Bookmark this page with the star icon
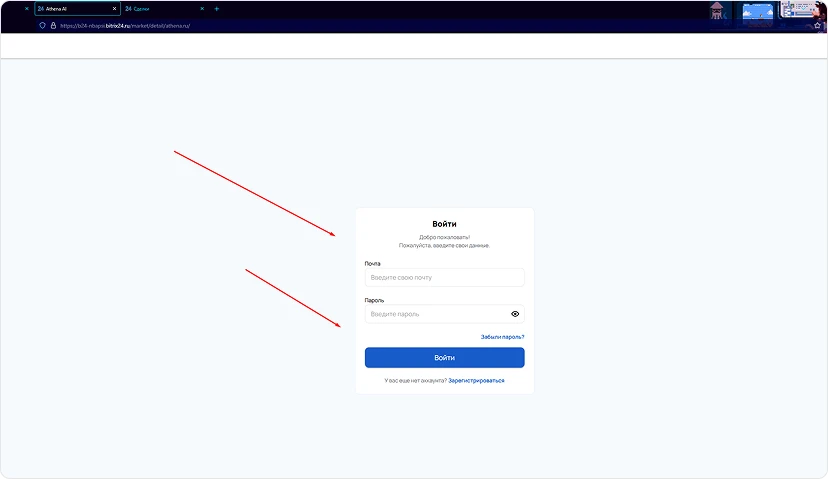The width and height of the screenshot is (828, 479). point(818,26)
